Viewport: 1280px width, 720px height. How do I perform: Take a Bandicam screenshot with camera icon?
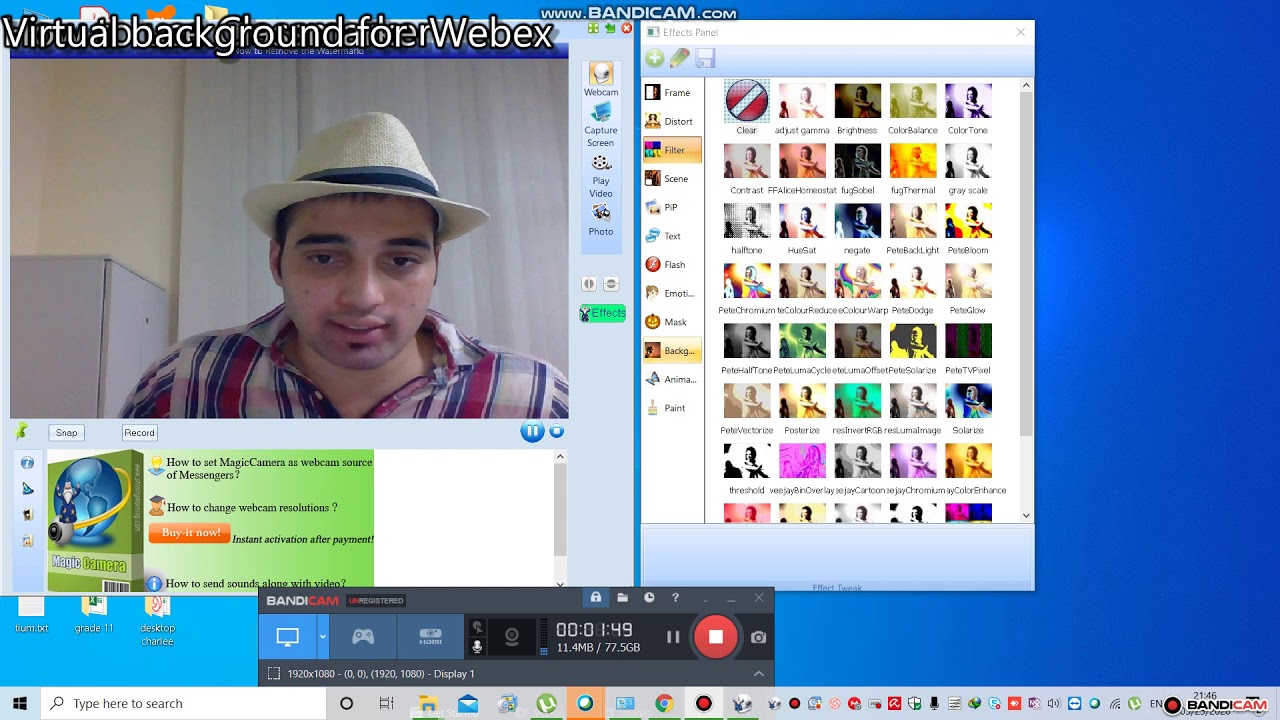tap(759, 637)
